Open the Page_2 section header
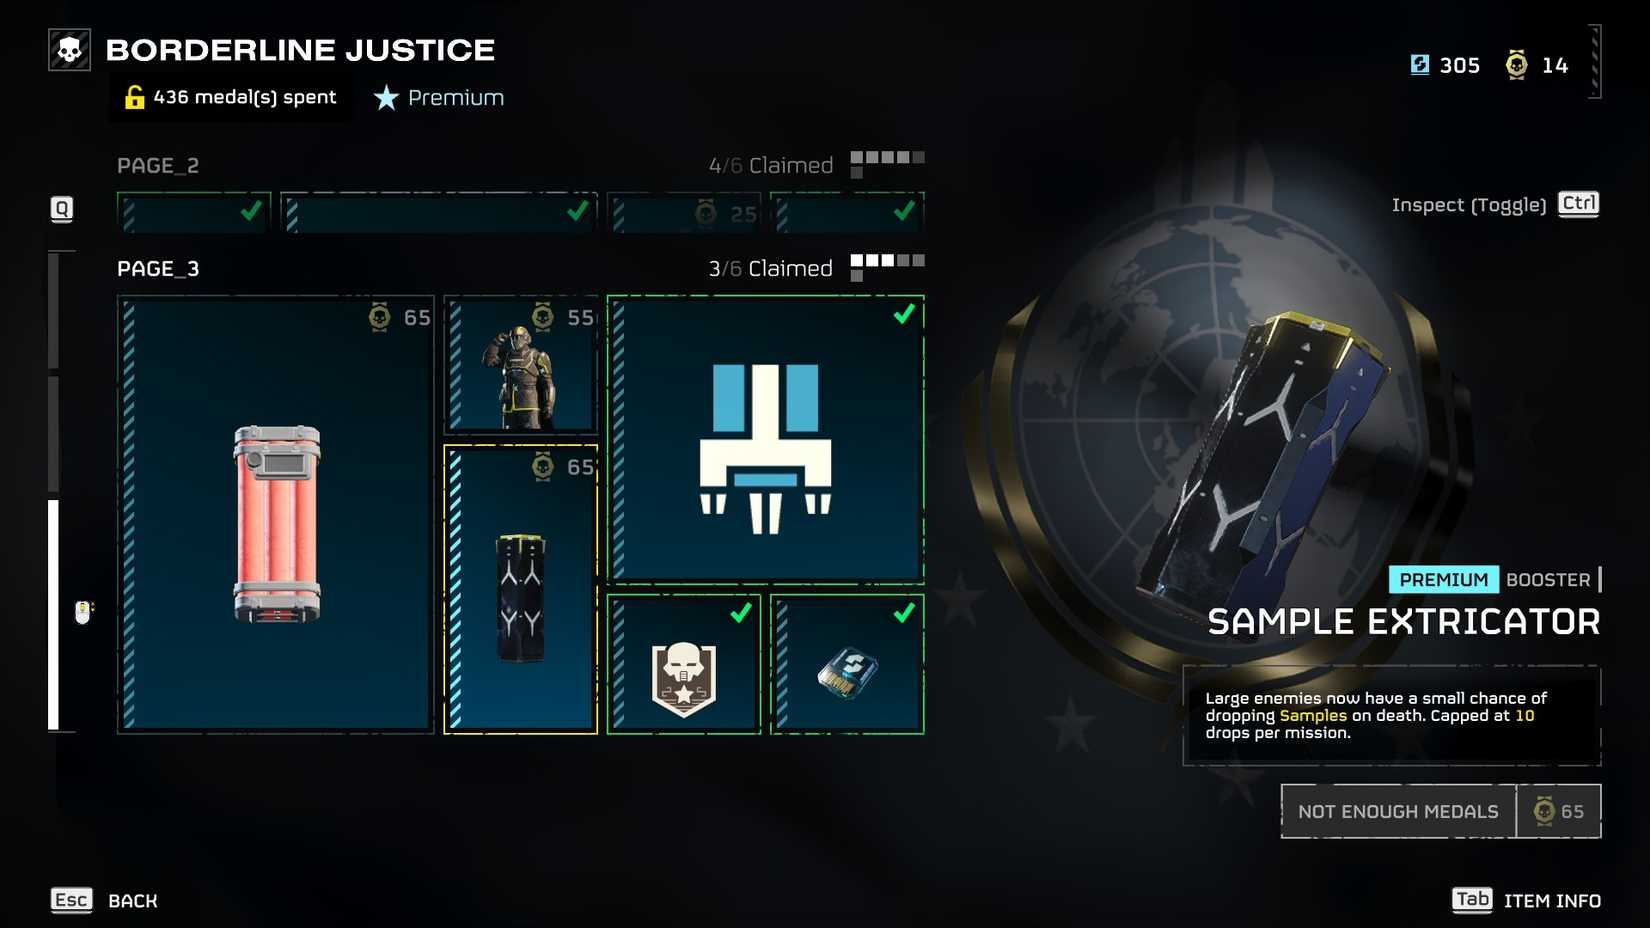The image size is (1650, 928). point(158,166)
